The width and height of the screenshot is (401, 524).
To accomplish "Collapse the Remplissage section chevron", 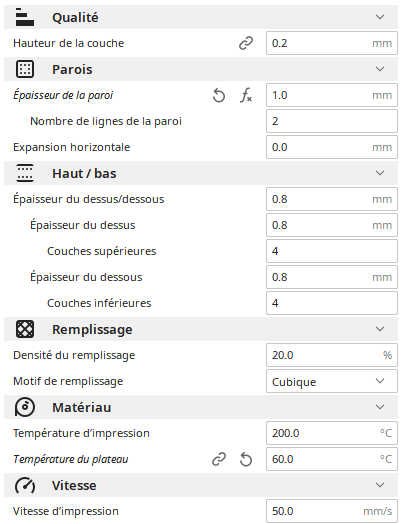I will [380, 329].
